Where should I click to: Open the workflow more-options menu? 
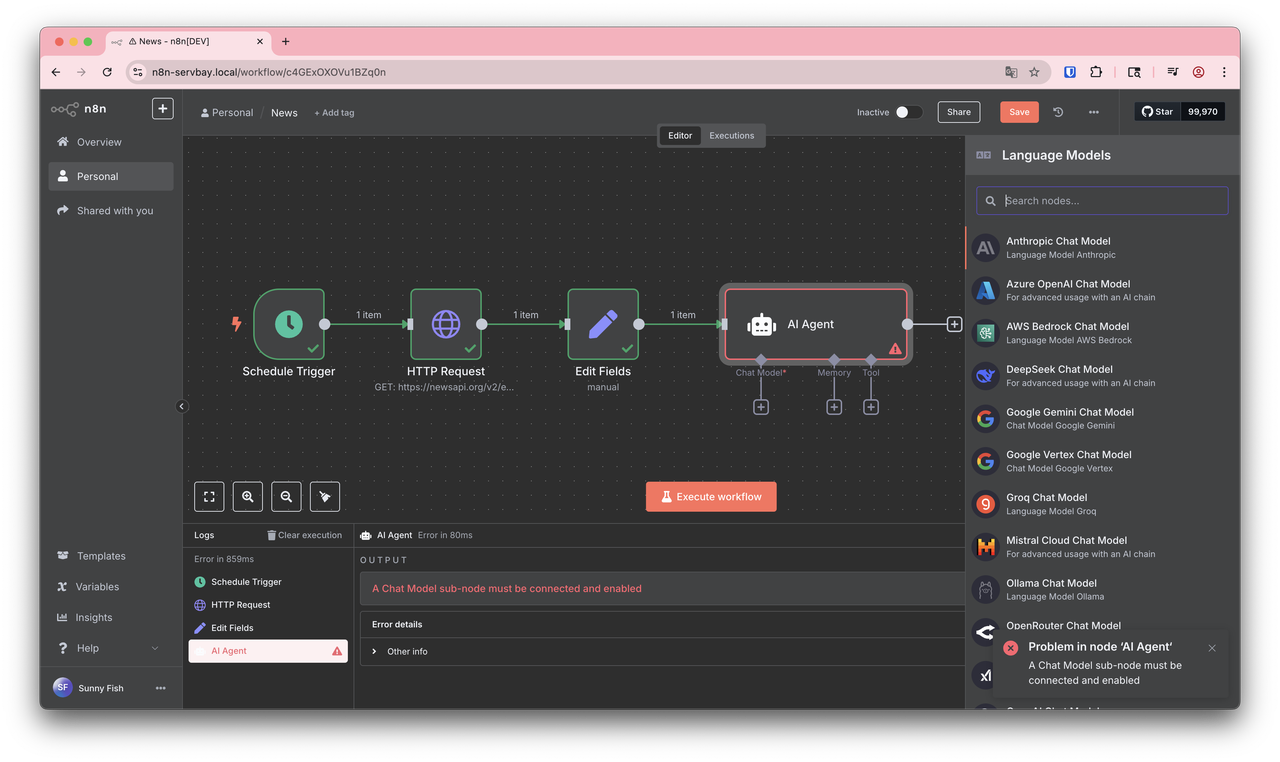[1094, 112]
